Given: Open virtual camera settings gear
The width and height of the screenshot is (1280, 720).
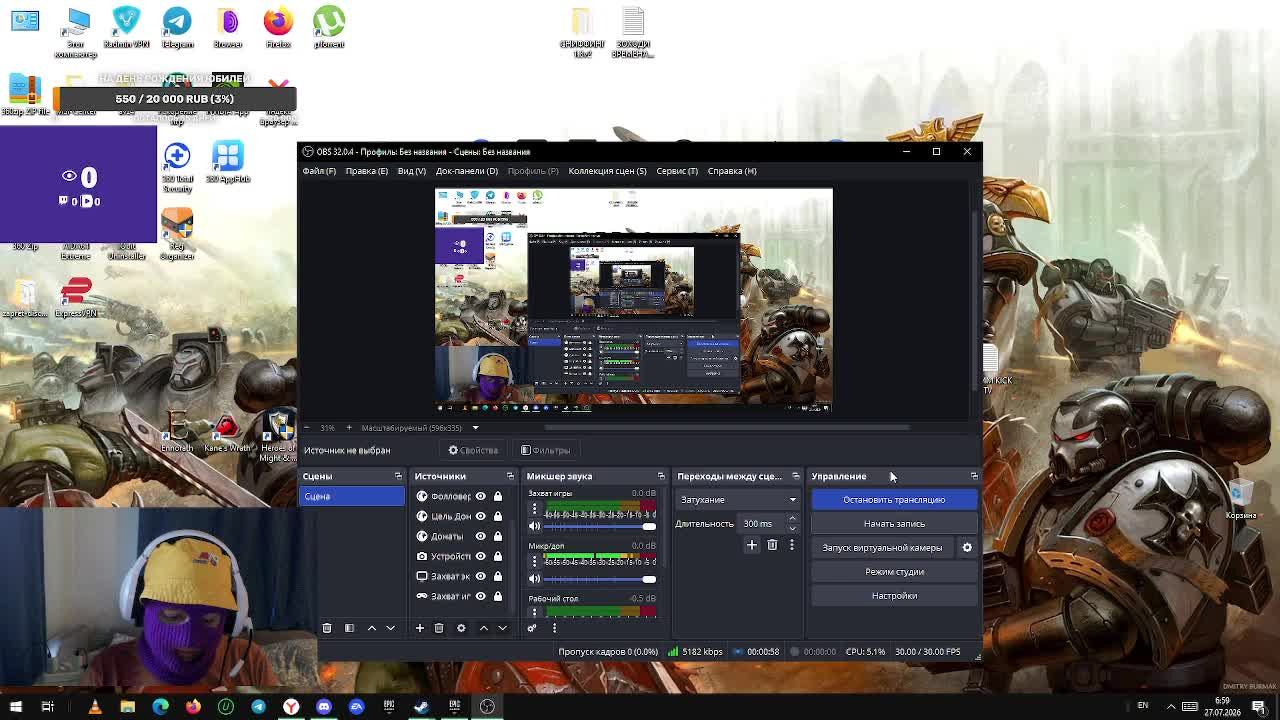Looking at the screenshot, I should (x=967, y=548).
